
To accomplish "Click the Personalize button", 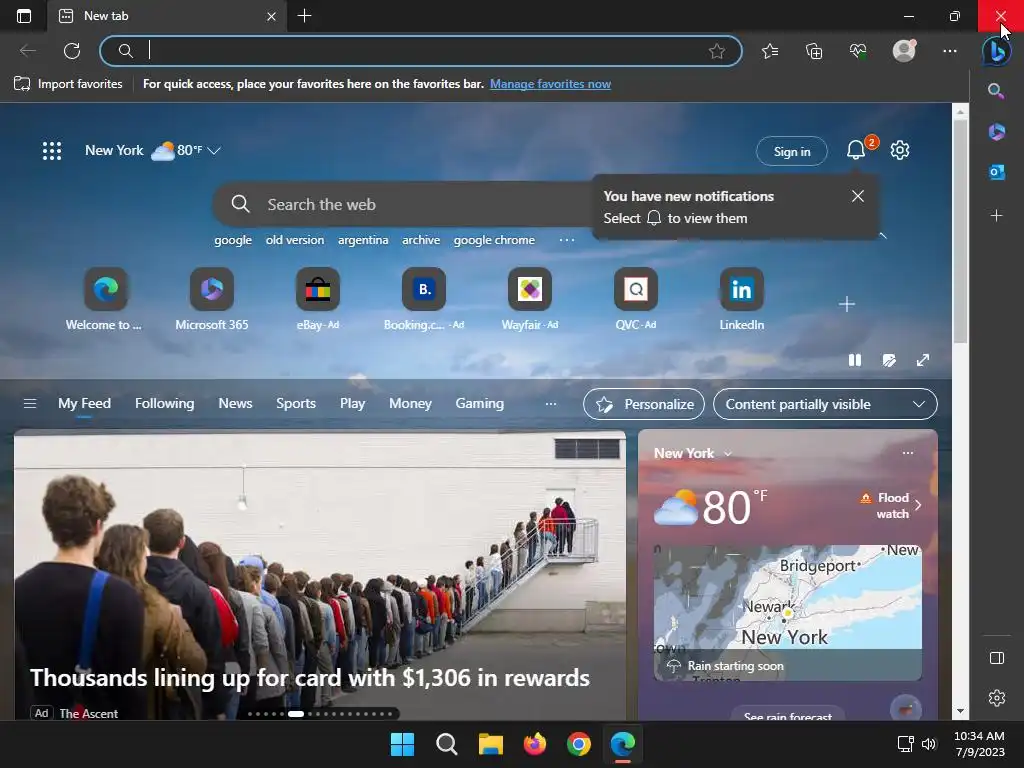I will (643, 404).
